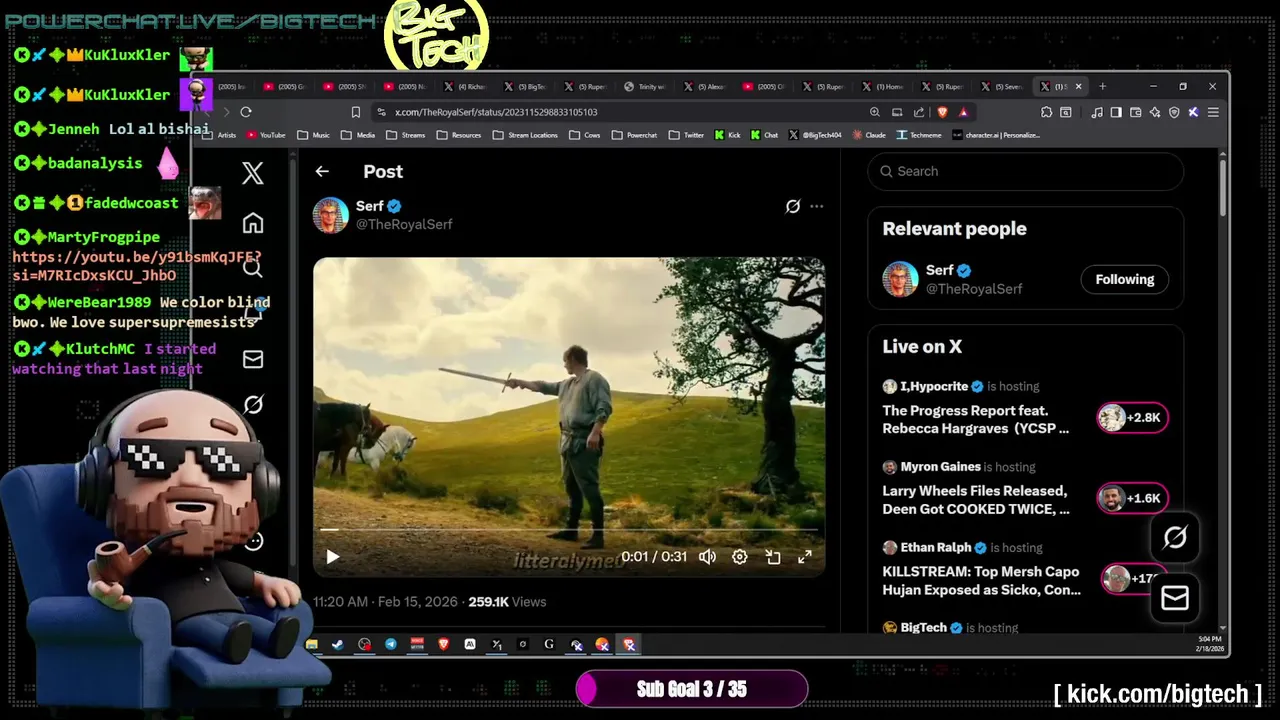Reload the page in browser

pyautogui.click(x=246, y=112)
